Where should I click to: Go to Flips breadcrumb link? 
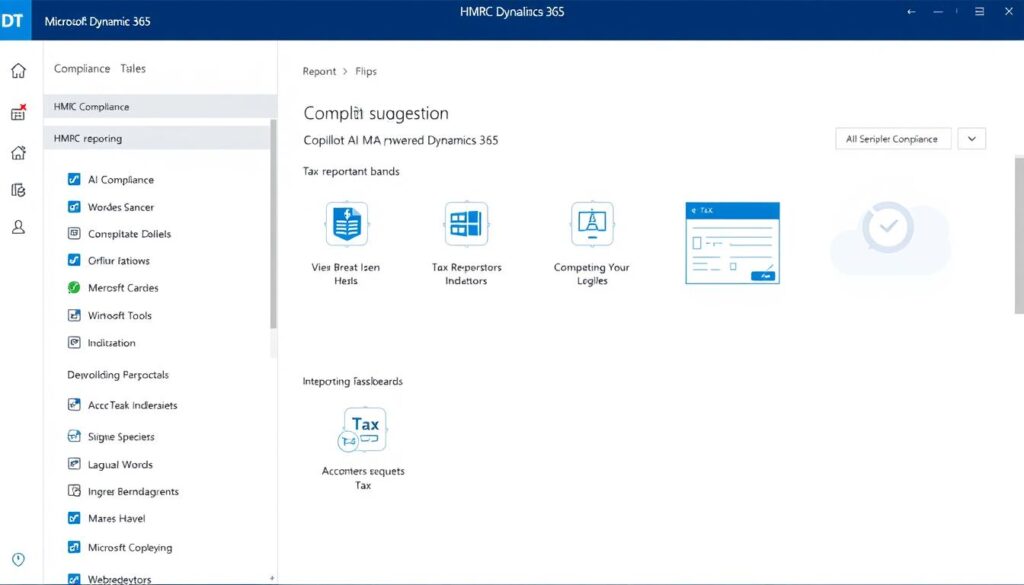[366, 71]
